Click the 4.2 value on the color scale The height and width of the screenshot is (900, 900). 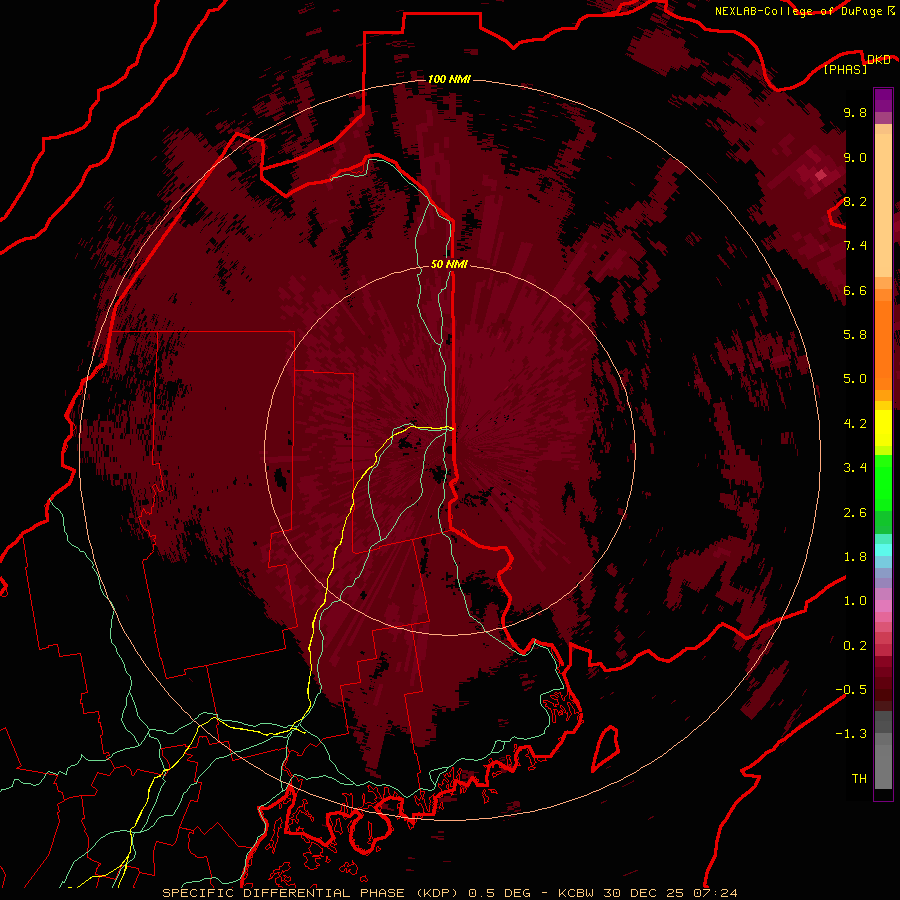point(855,424)
